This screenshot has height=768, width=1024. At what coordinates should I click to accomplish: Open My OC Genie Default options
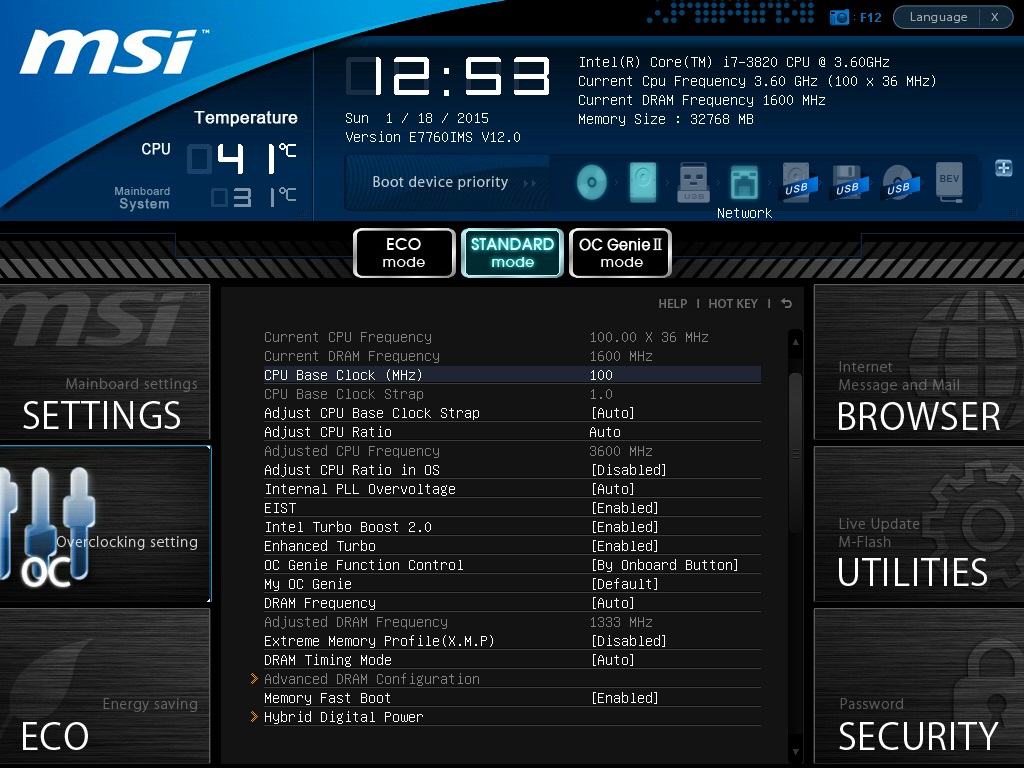point(512,584)
